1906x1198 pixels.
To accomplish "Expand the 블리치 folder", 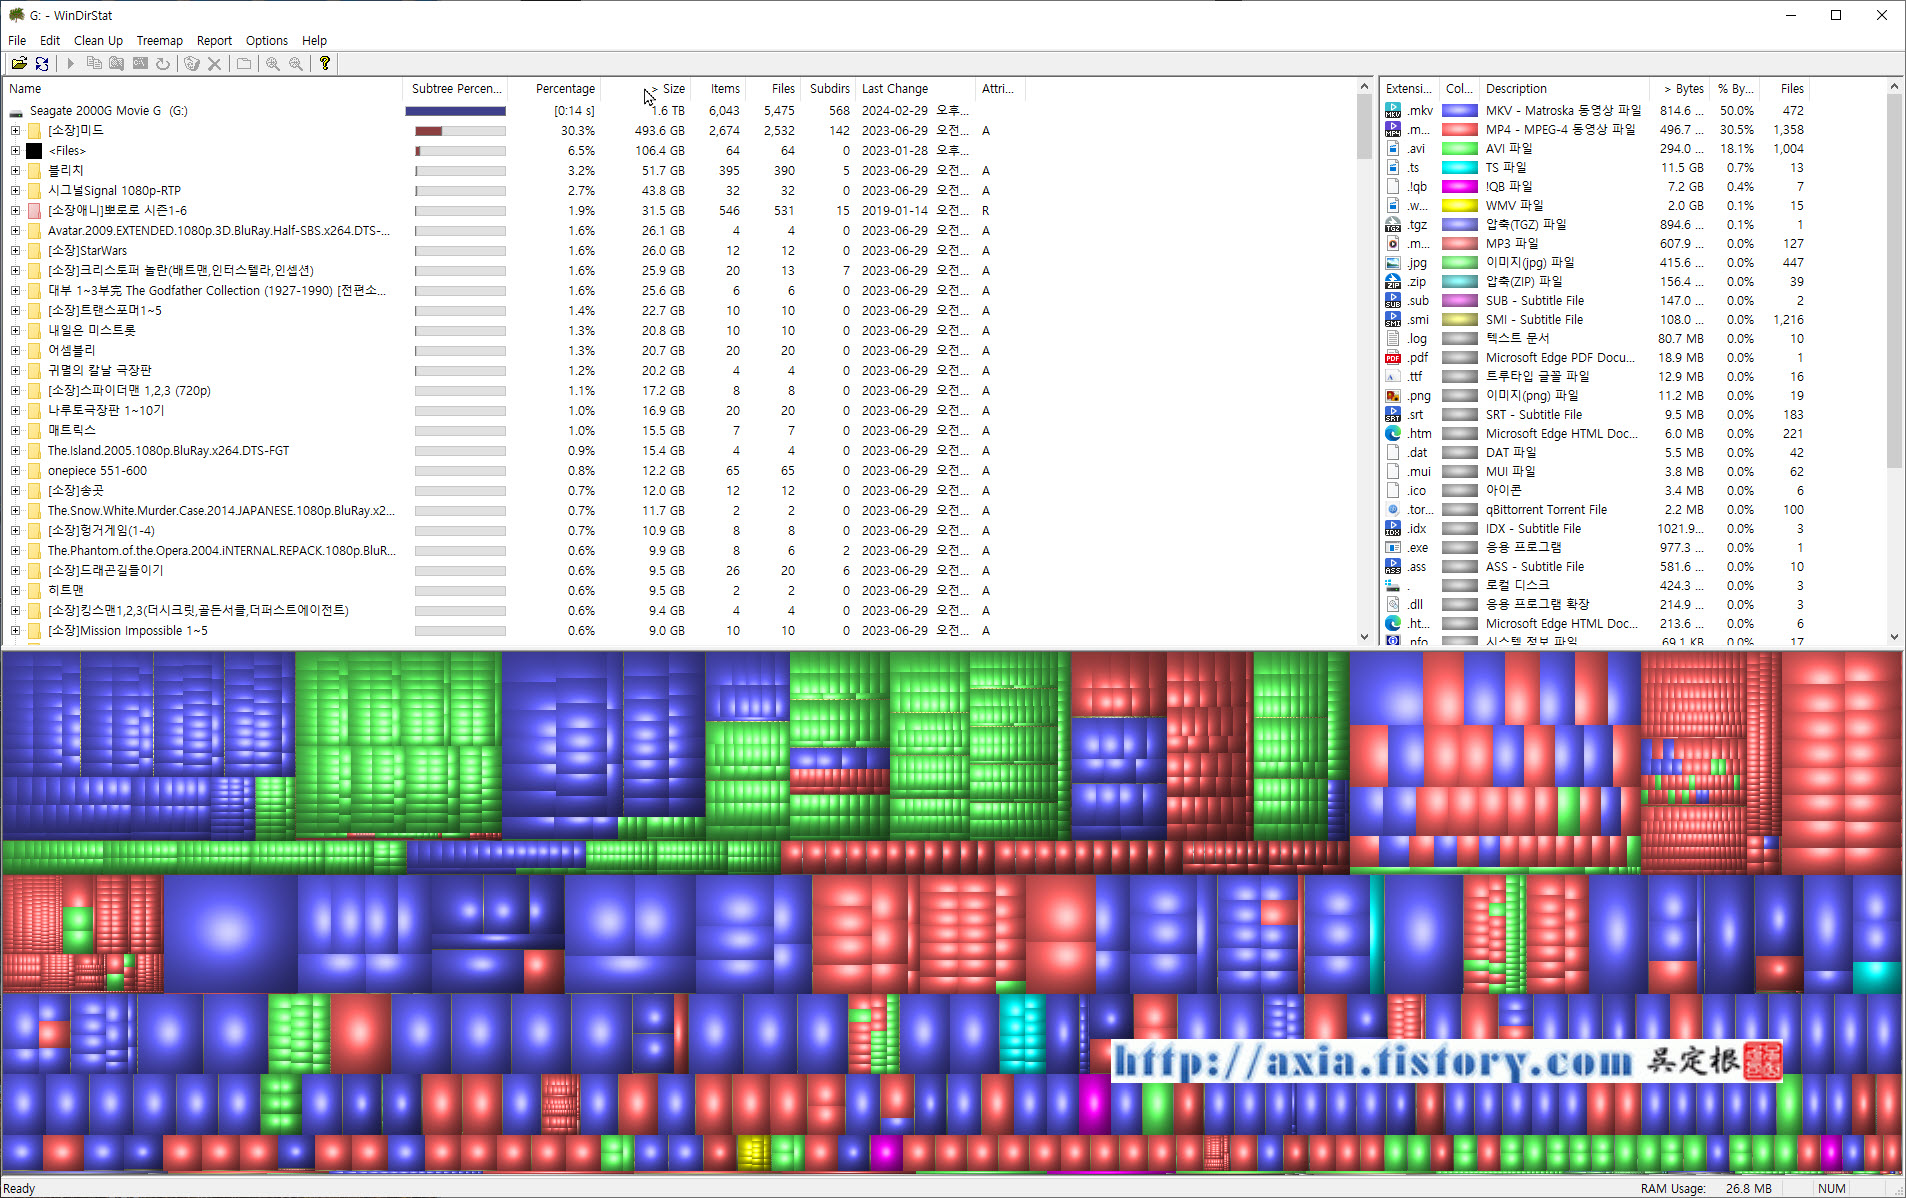I will click(15, 171).
